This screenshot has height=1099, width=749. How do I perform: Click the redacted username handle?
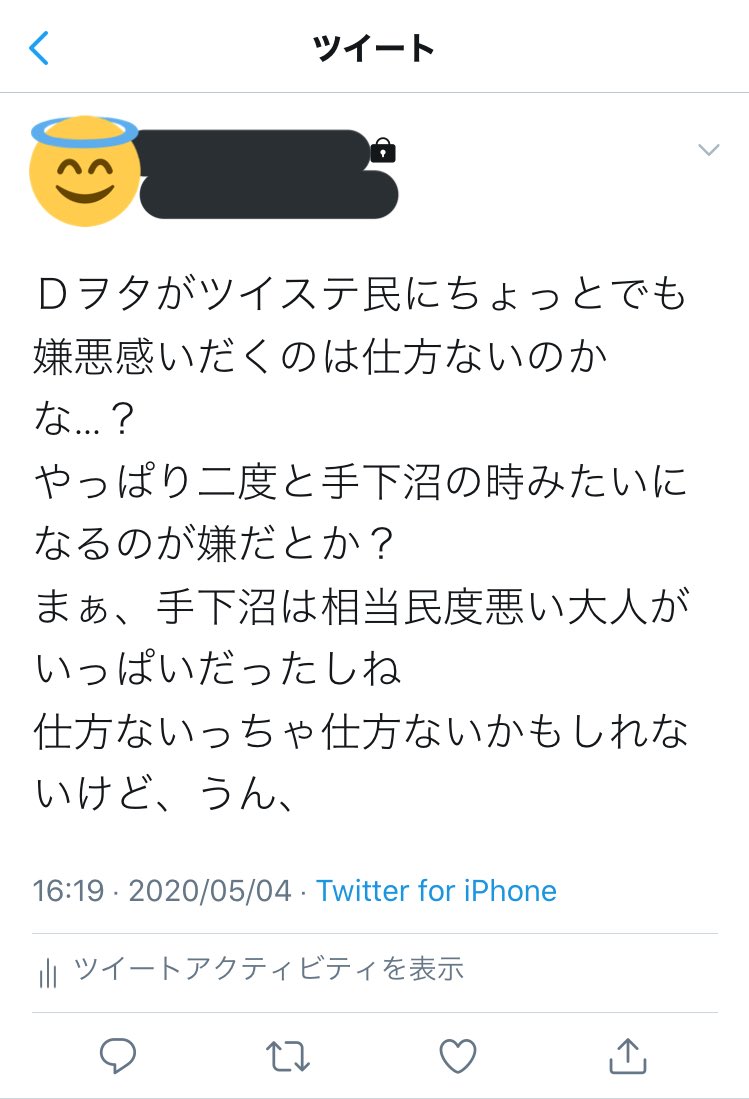pos(269,195)
